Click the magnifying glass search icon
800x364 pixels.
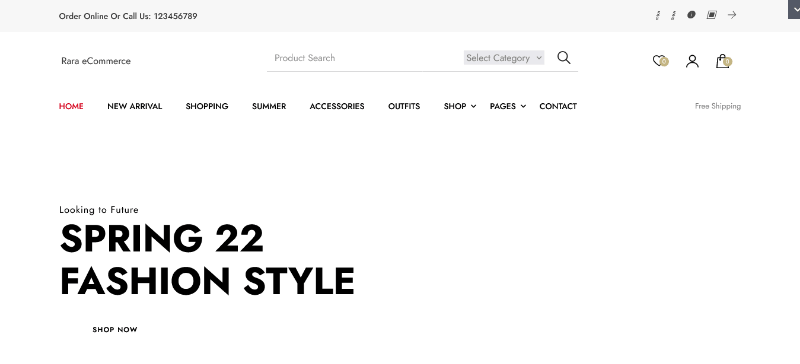coord(564,58)
